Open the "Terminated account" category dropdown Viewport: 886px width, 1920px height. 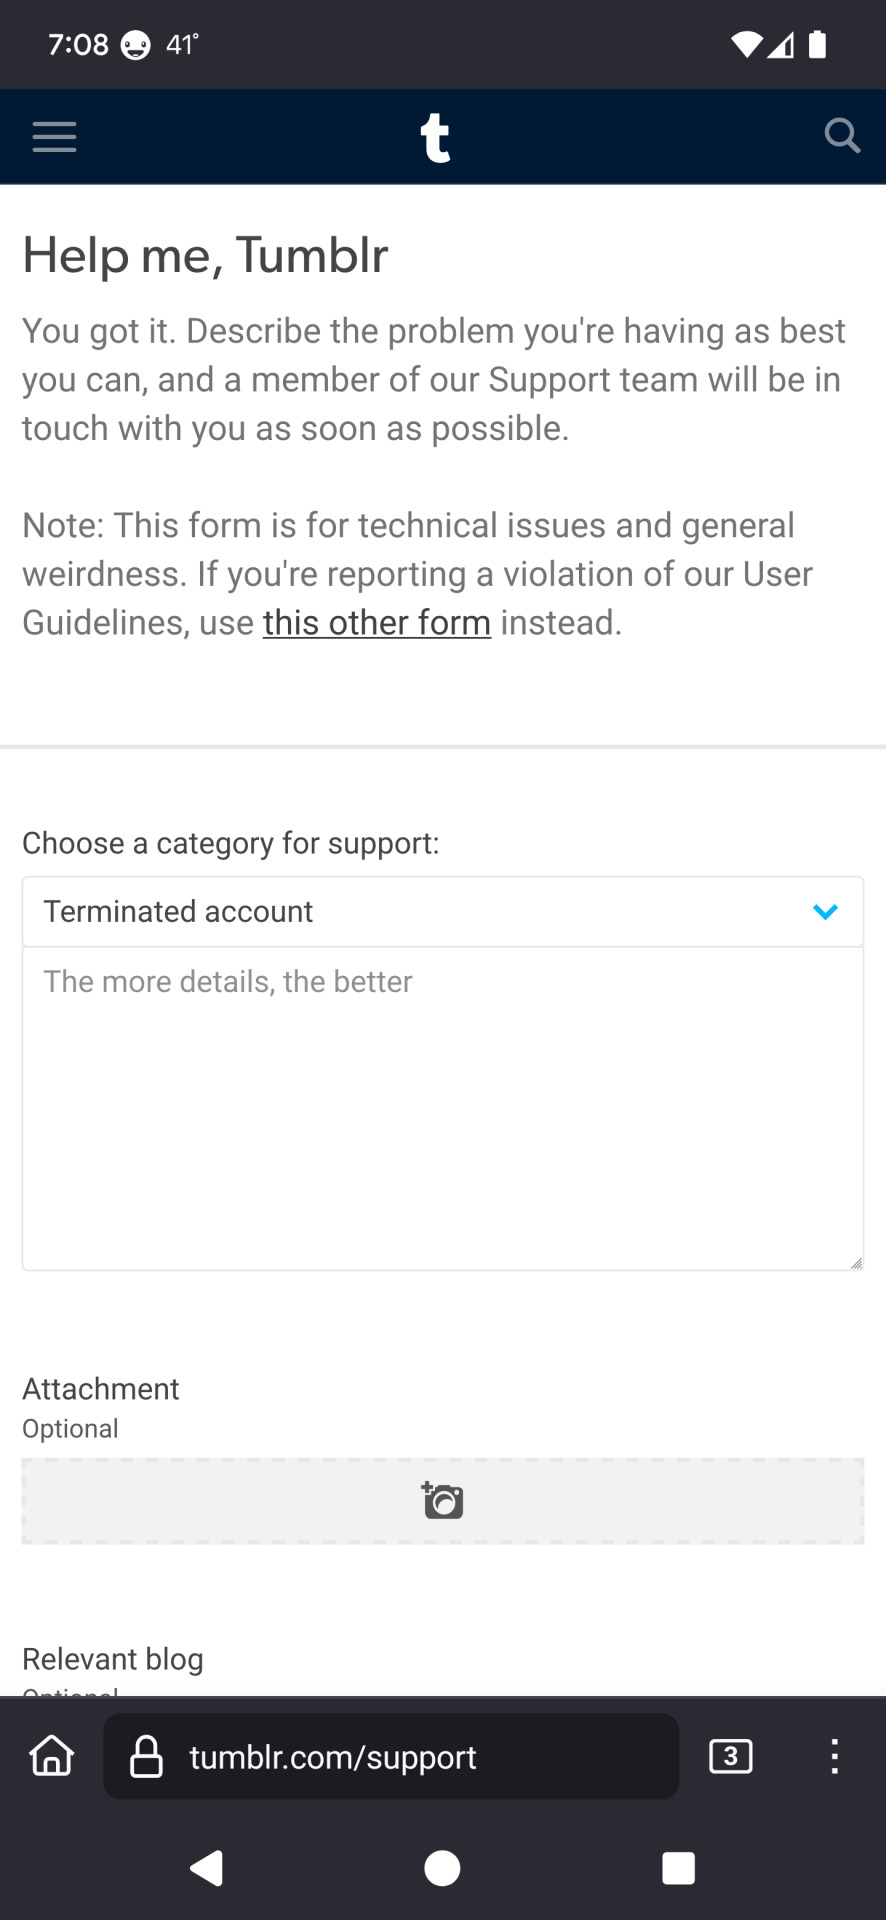443,911
